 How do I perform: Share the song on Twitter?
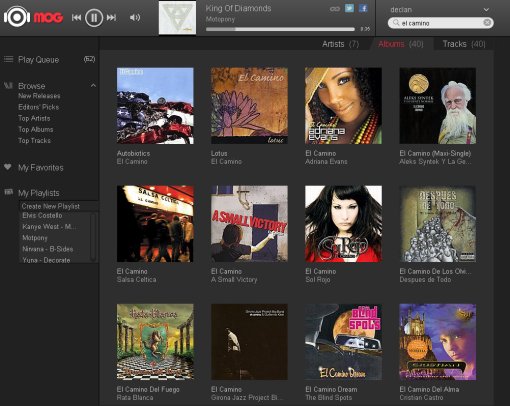coord(349,8)
